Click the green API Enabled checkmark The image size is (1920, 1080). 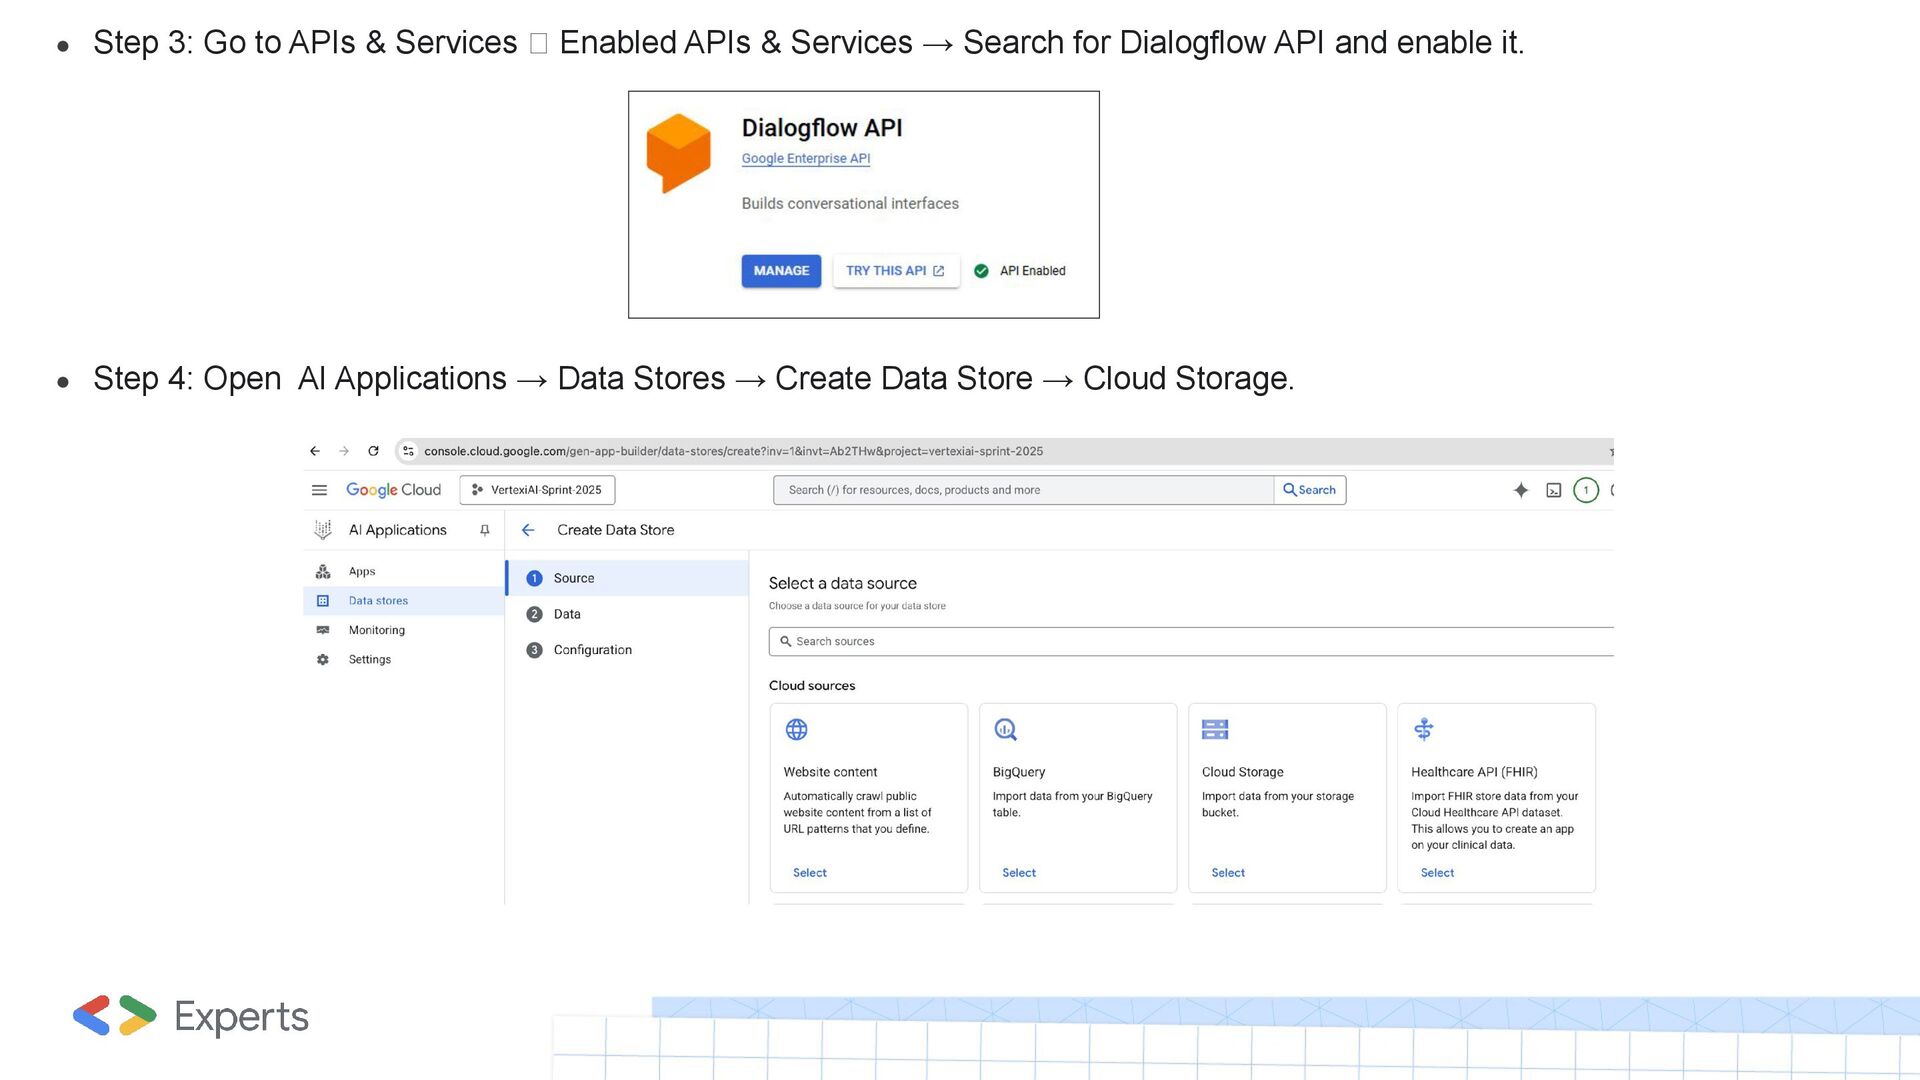981,271
